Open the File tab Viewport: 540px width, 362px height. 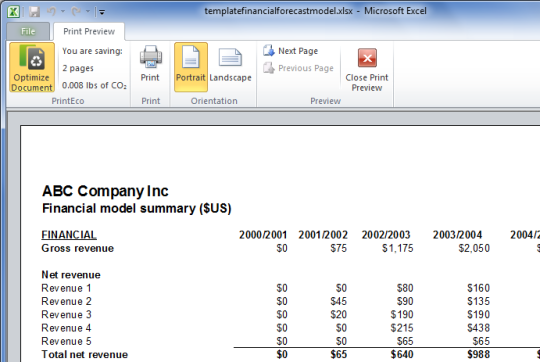(28, 32)
